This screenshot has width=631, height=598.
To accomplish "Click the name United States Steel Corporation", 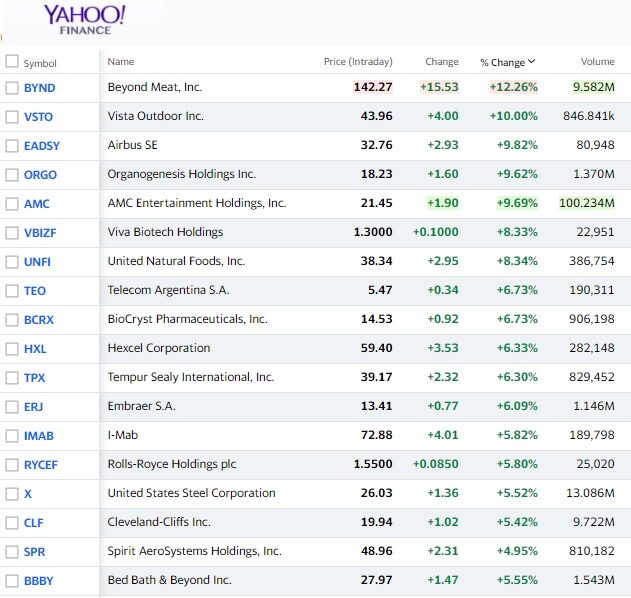I will 192,493.
